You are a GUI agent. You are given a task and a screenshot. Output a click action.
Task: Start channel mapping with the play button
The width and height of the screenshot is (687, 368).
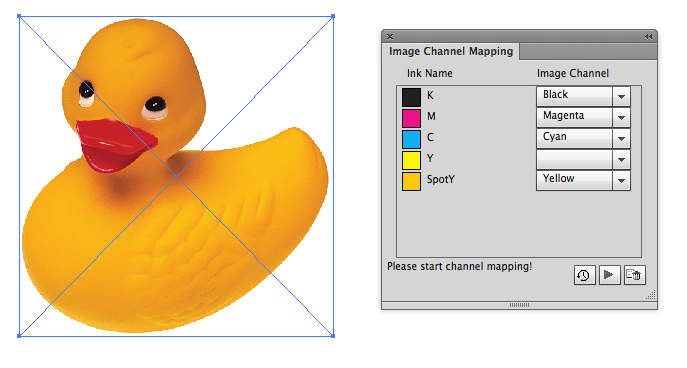pyautogui.click(x=609, y=275)
